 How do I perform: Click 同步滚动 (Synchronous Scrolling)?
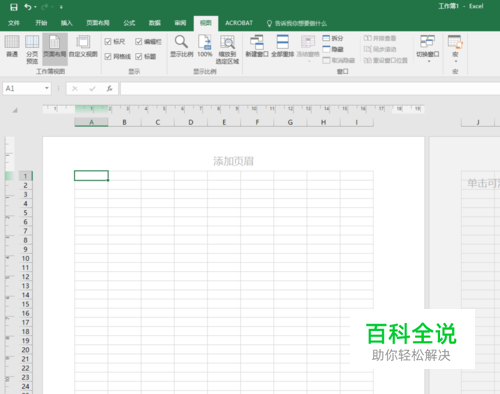tap(380, 49)
